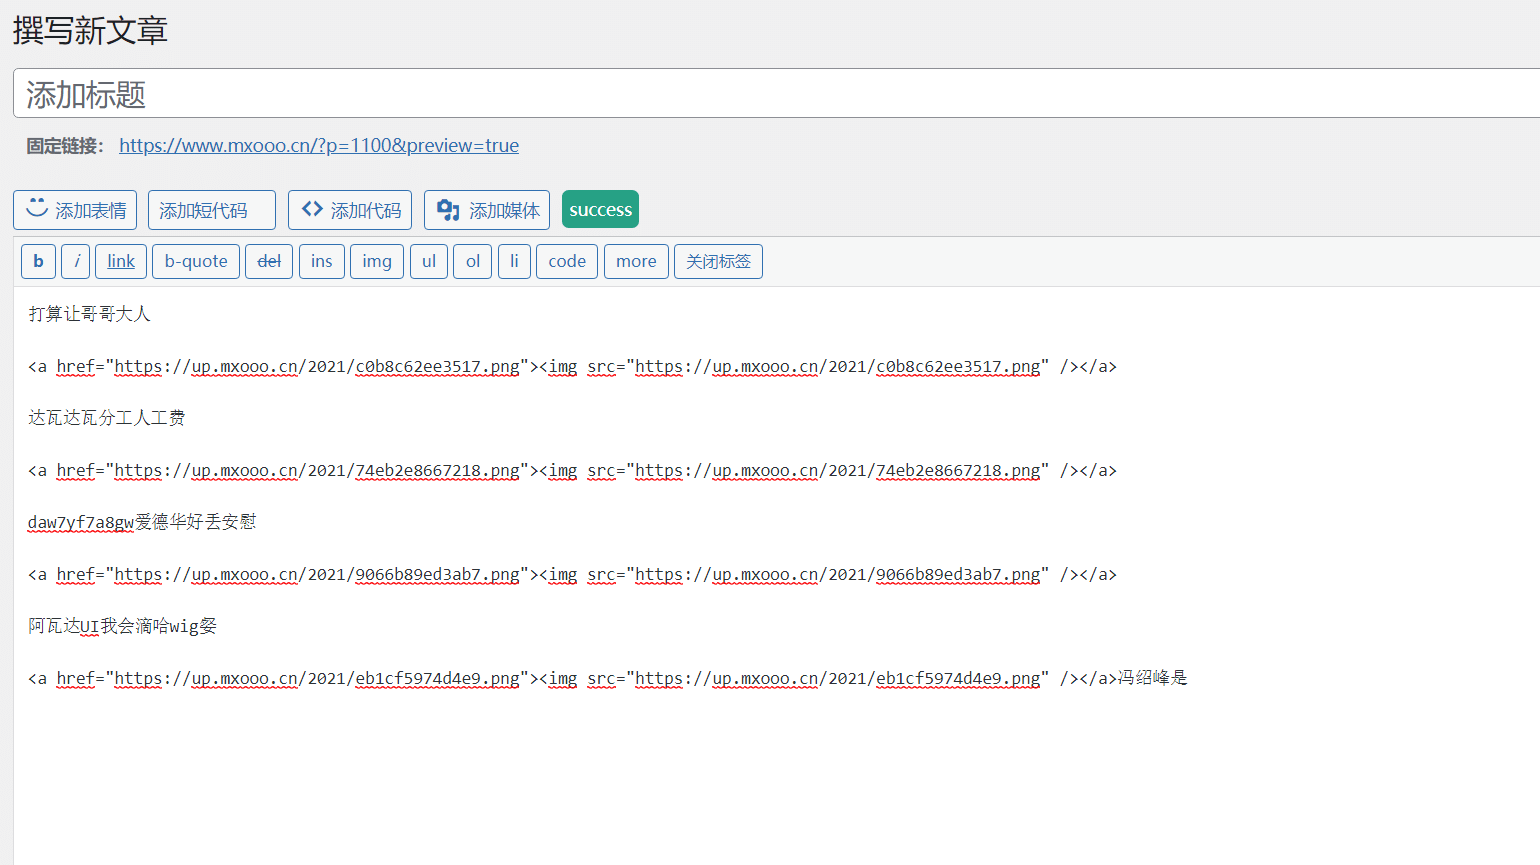Click the green success button
Image resolution: width=1540 pixels, height=865 pixels.
600,210
